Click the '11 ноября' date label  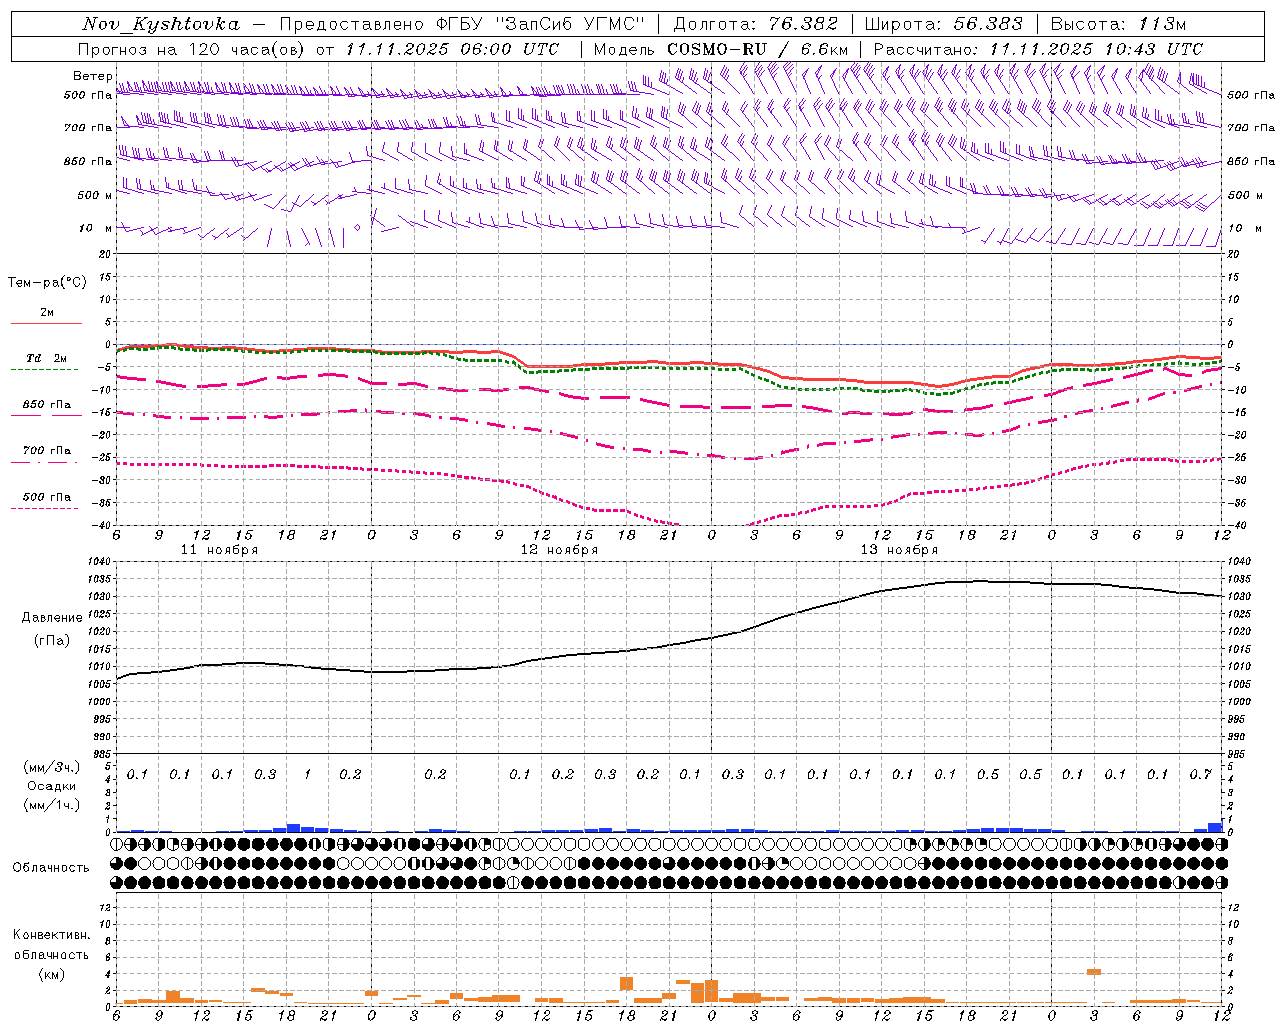point(219,550)
